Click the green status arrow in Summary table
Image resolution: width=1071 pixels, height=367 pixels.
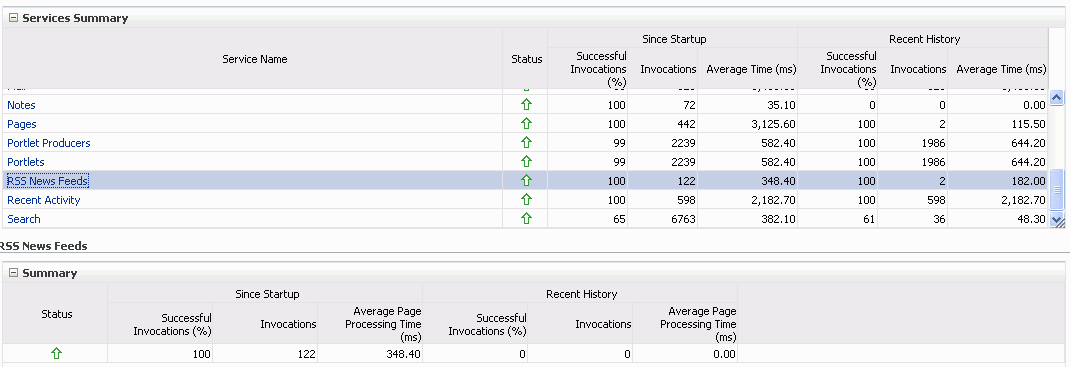[x=56, y=353]
